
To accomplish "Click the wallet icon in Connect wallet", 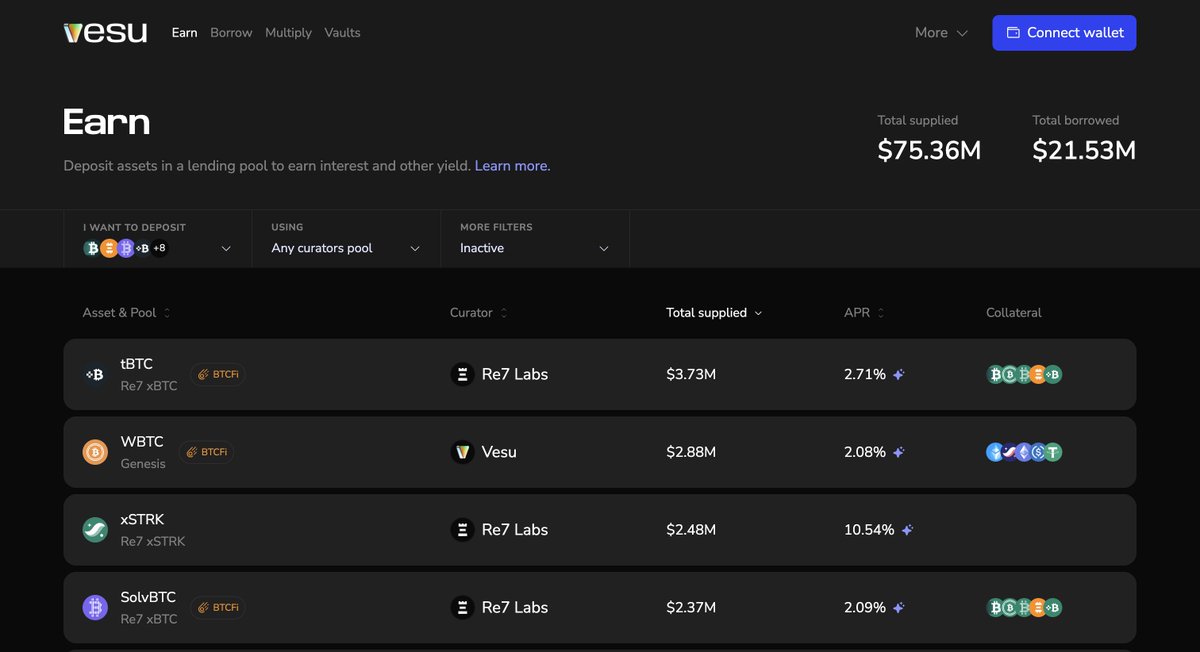I will [1013, 33].
